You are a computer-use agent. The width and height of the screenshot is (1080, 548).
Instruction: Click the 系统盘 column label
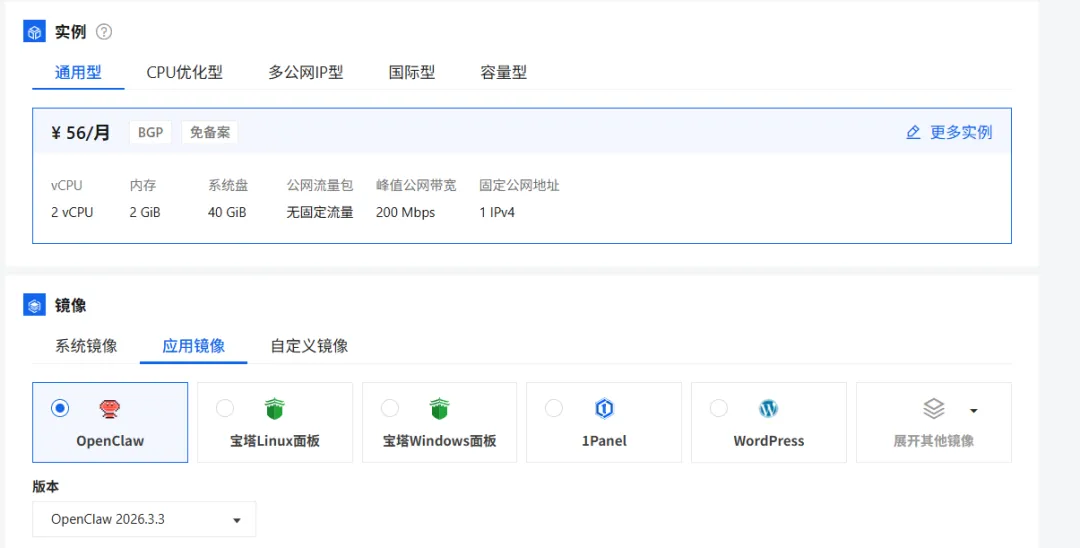click(x=228, y=185)
